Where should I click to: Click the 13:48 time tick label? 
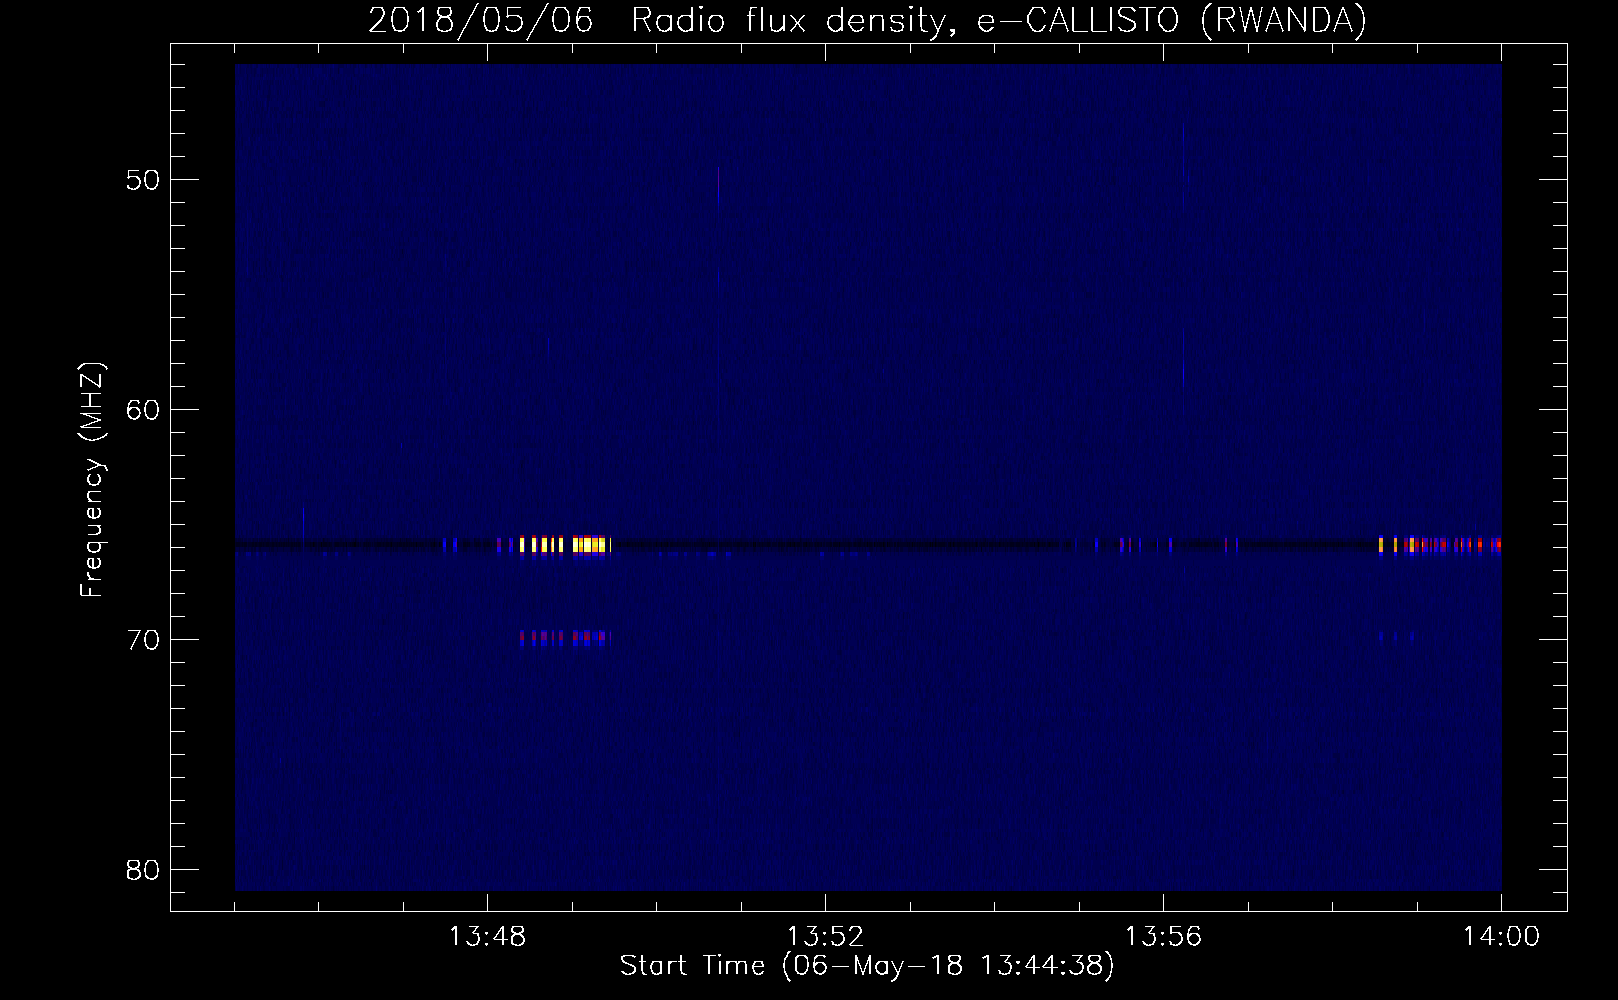click(x=487, y=937)
